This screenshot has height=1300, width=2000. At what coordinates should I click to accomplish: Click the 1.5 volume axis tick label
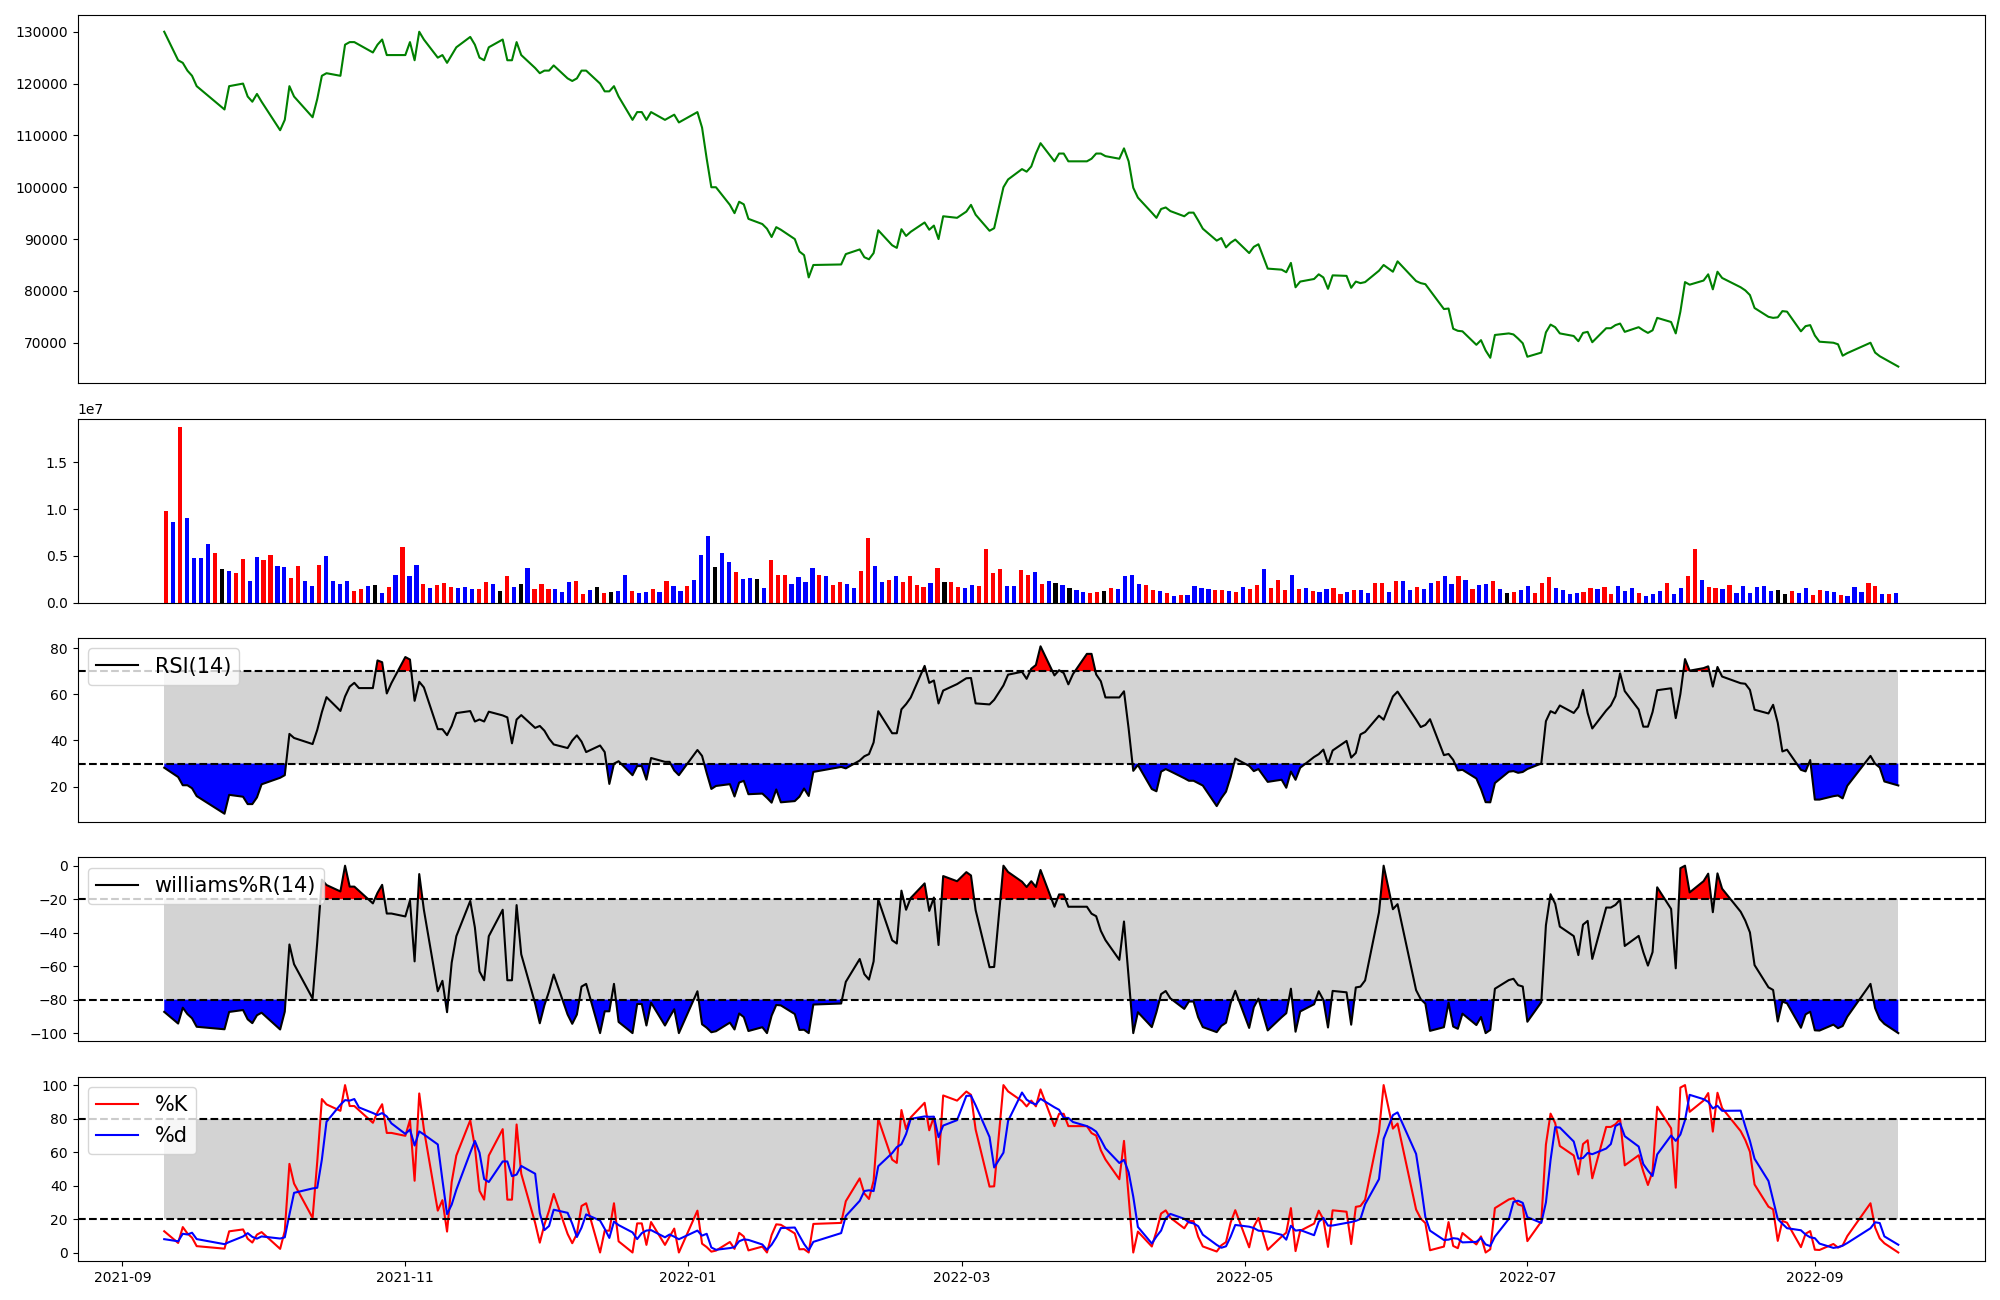pos(55,463)
